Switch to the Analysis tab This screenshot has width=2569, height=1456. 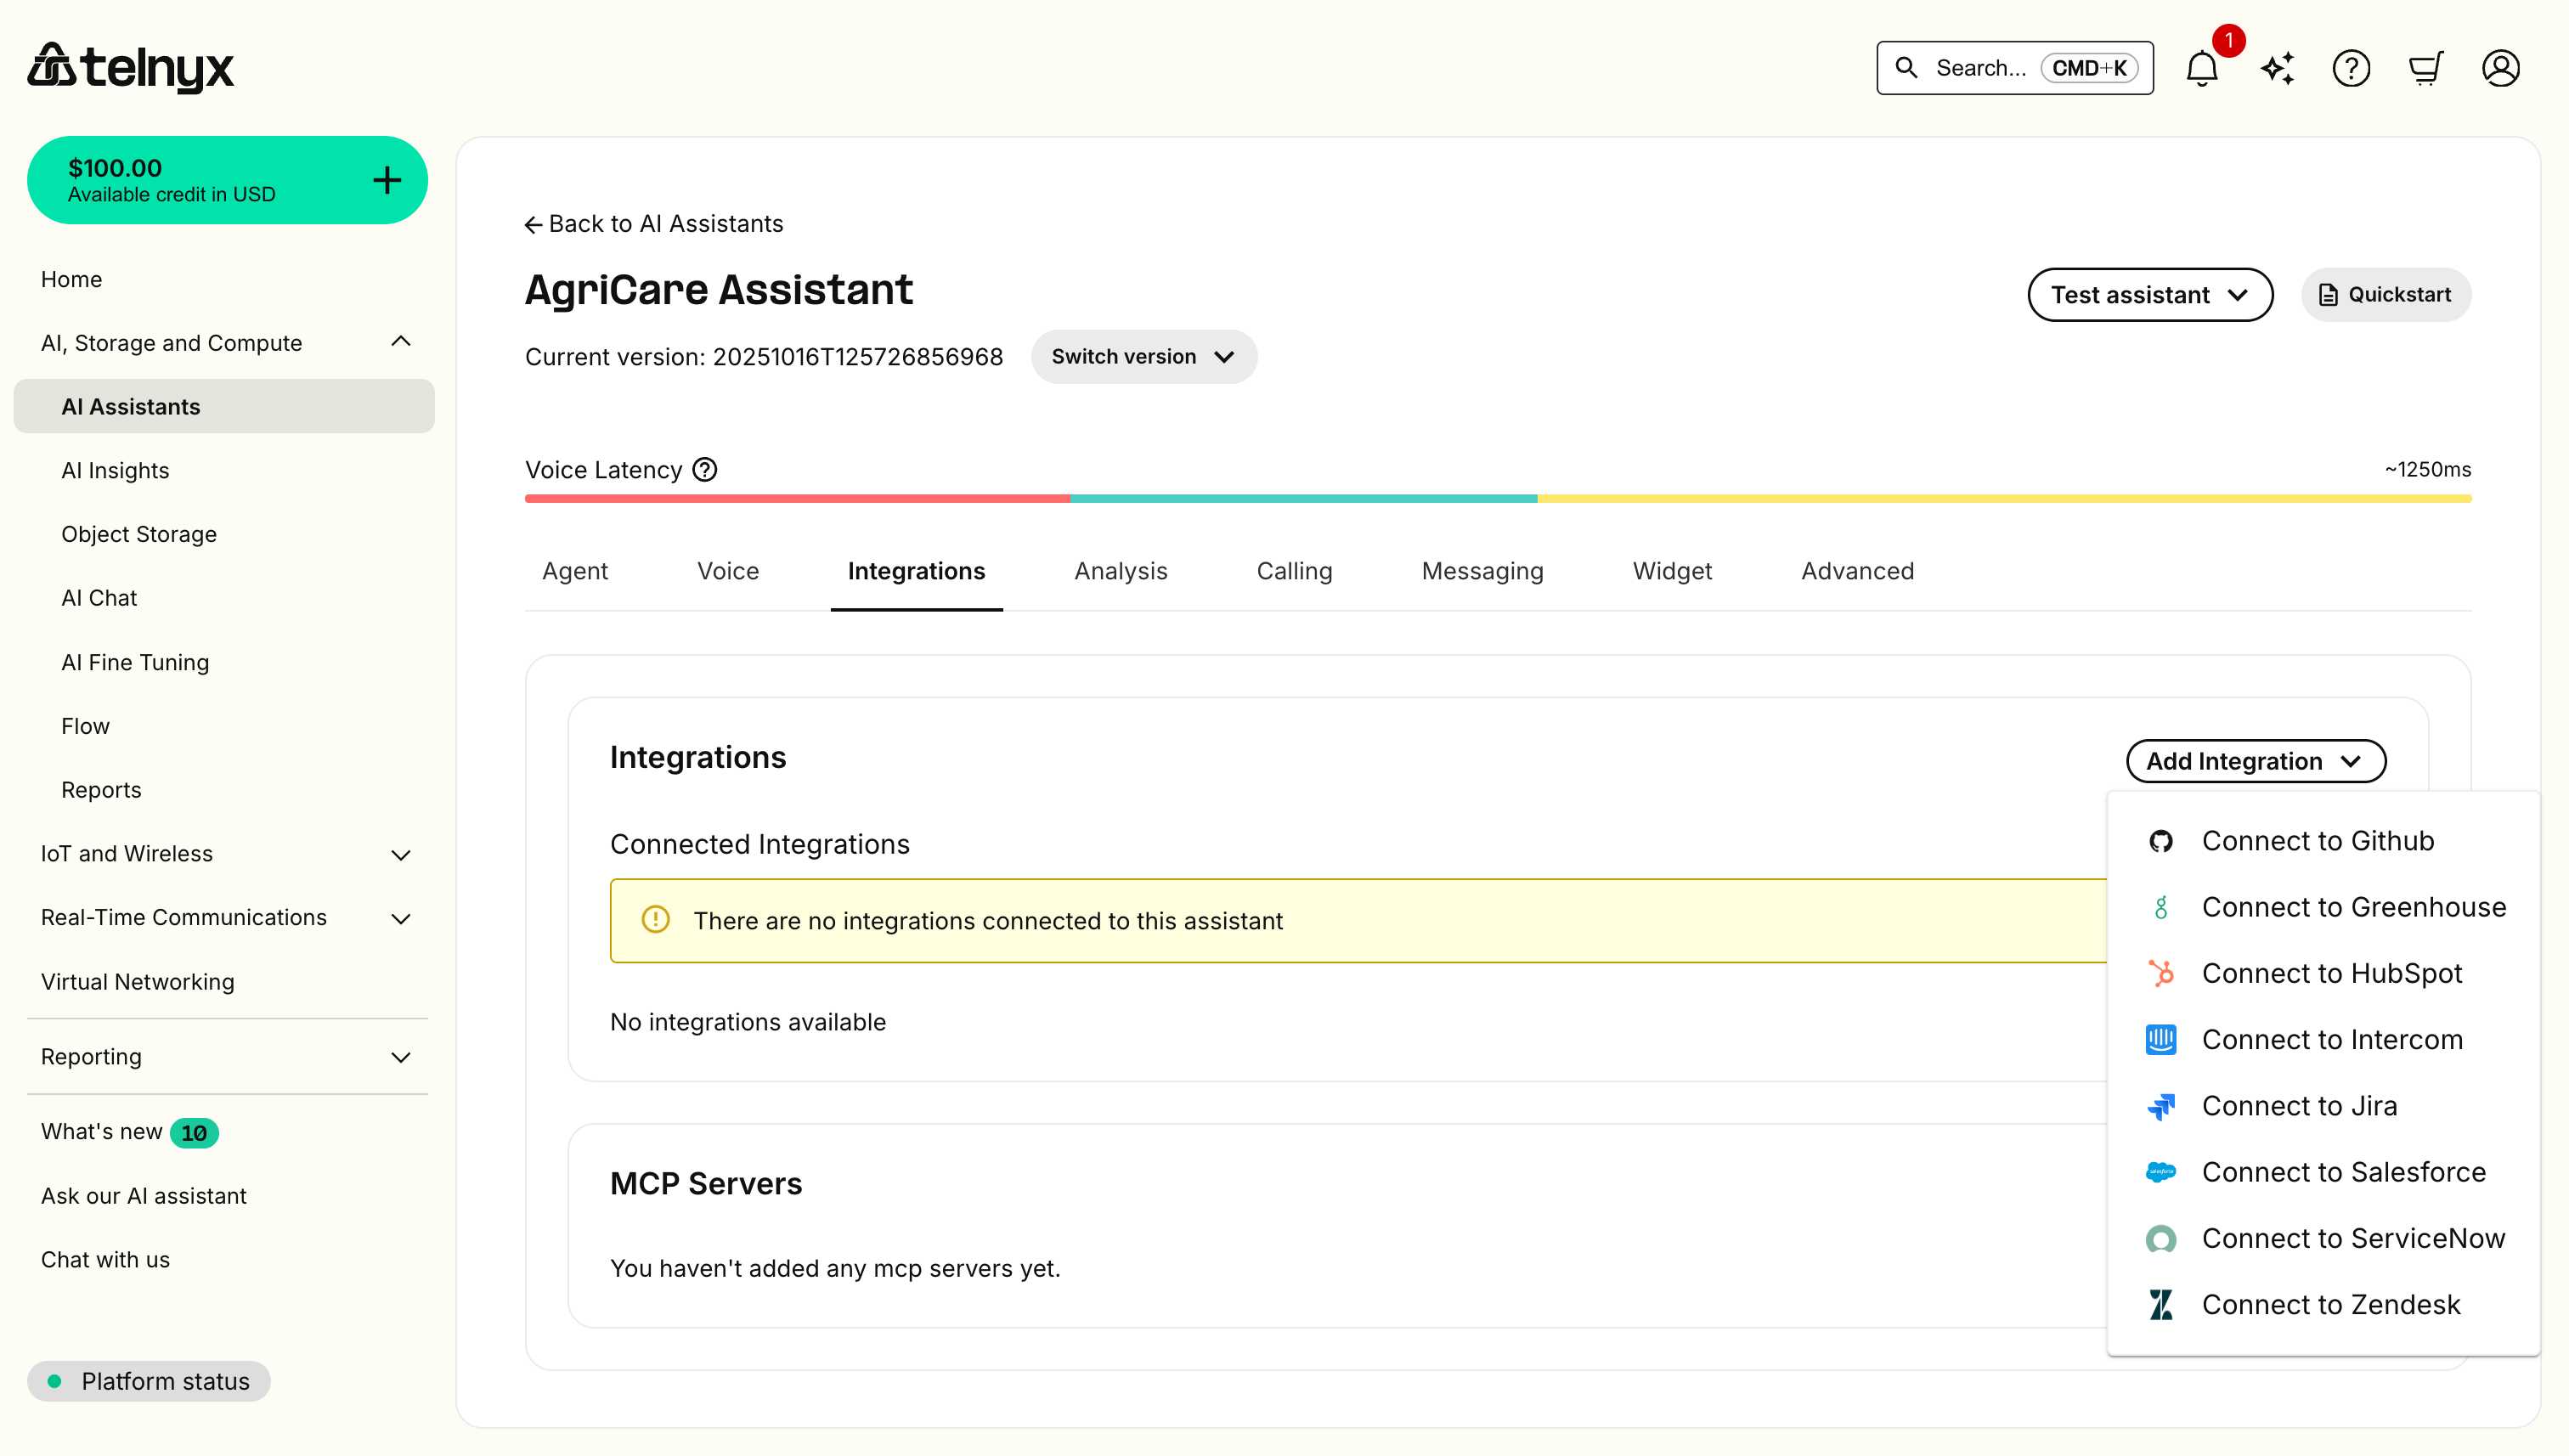[1120, 570]
